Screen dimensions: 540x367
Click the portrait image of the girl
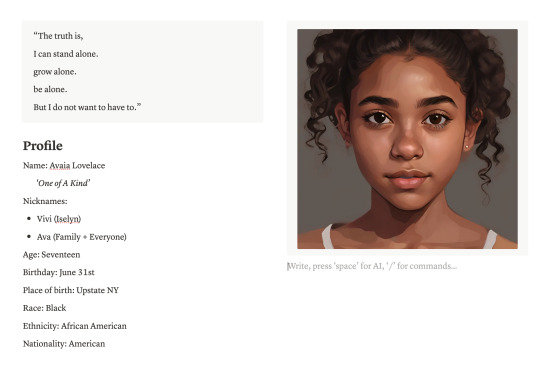(407, 139)
